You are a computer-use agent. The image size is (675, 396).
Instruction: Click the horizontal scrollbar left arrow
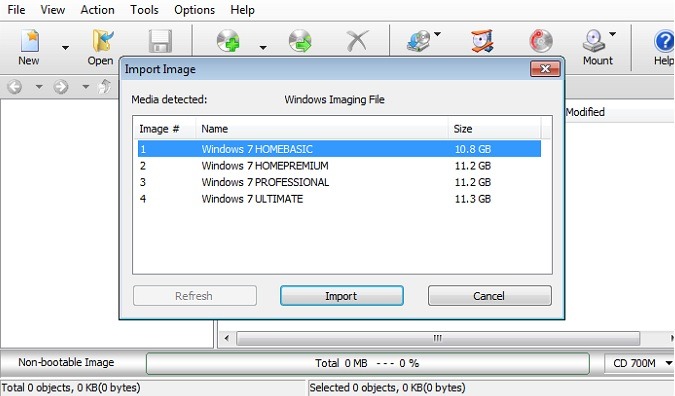226,338
